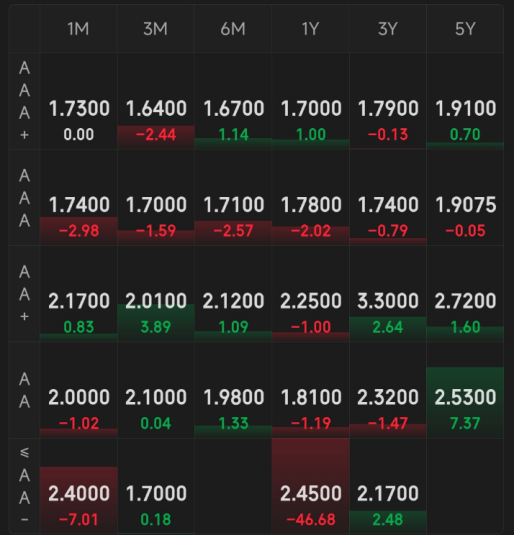
Task: Select the 3M tenor column header
Action: (x=156, y=29)
